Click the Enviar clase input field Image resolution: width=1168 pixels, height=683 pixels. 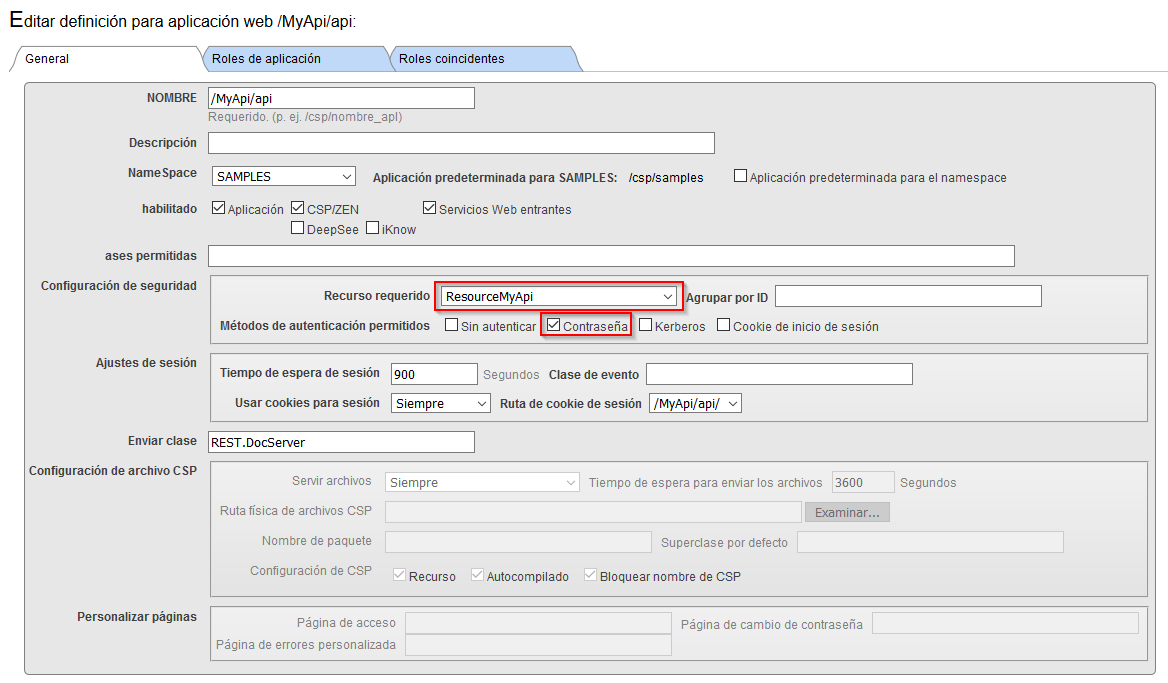(341, 442)
